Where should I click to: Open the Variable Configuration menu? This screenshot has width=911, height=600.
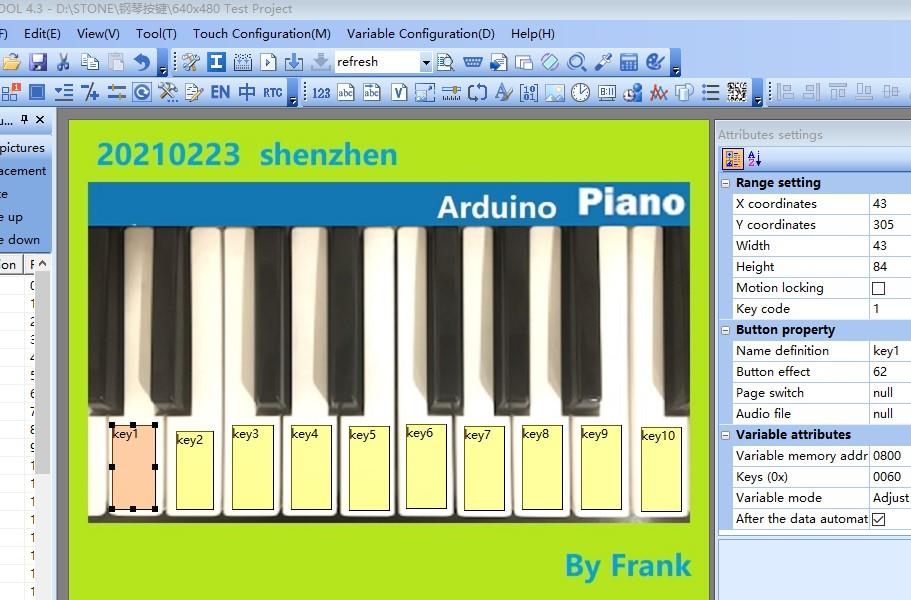pos(420,33)
